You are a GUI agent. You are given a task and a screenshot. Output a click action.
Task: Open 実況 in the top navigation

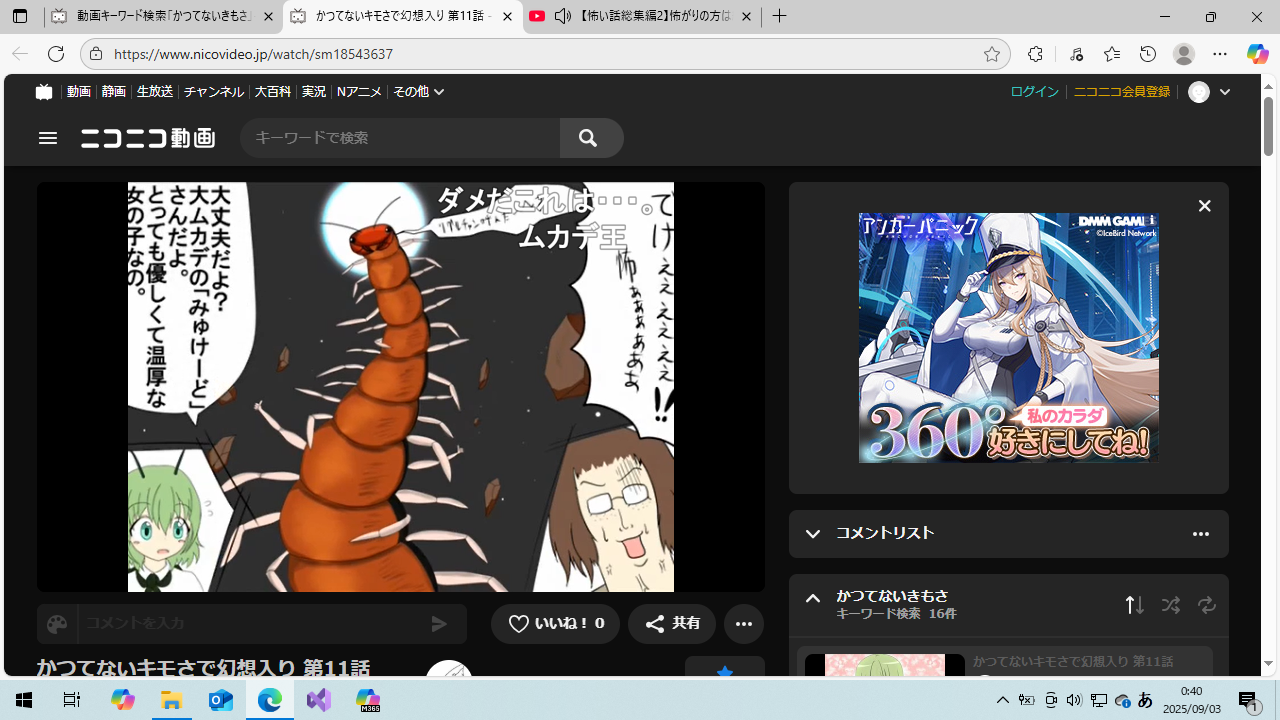pos(314,91)
